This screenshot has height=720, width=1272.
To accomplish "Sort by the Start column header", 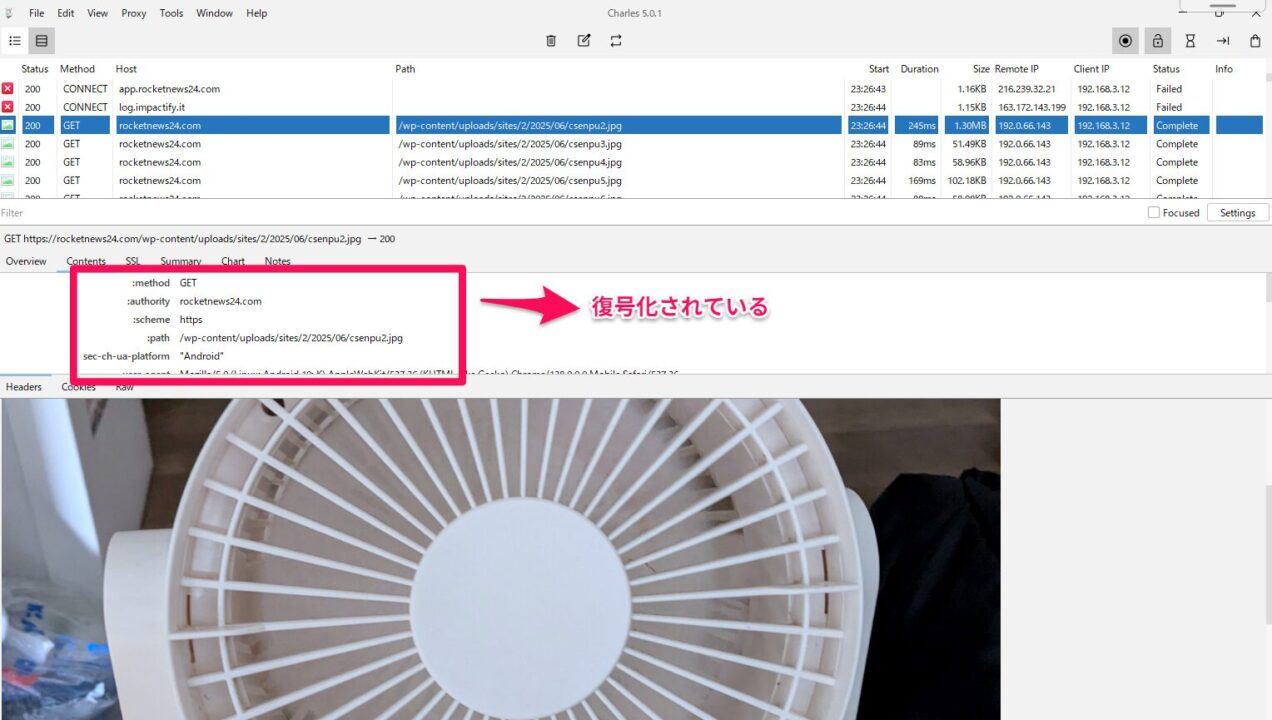I will (879, 69).
